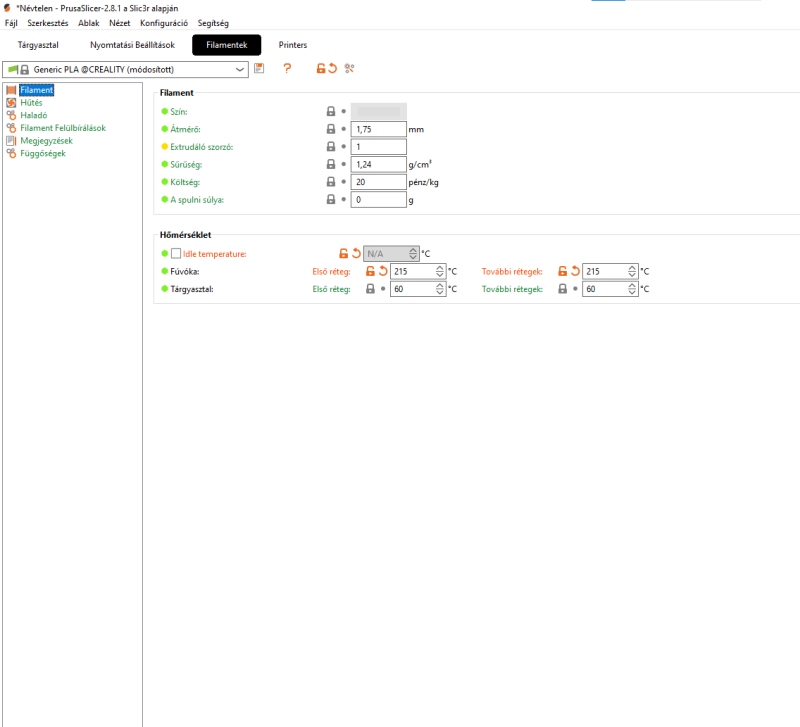Click the lock icon next to Szín
This screenshot has width=800, height=727.
coord(331,111)
